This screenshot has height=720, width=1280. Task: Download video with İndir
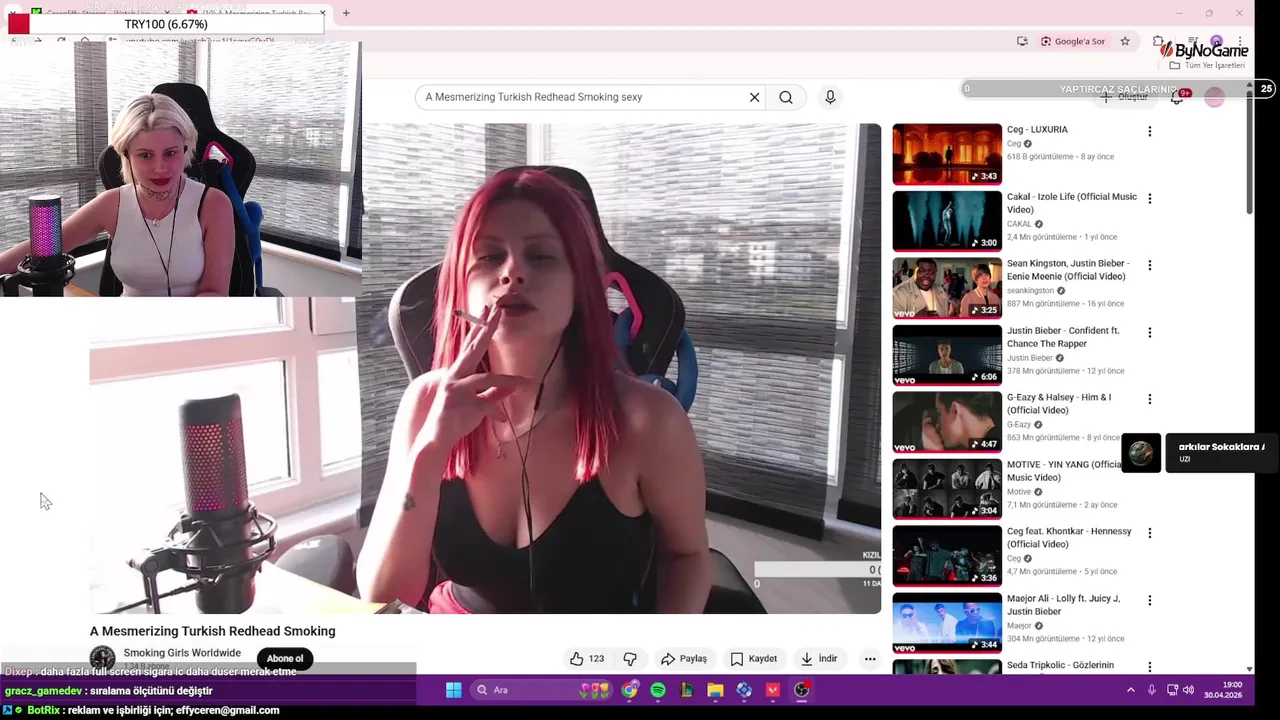point(818,659)
